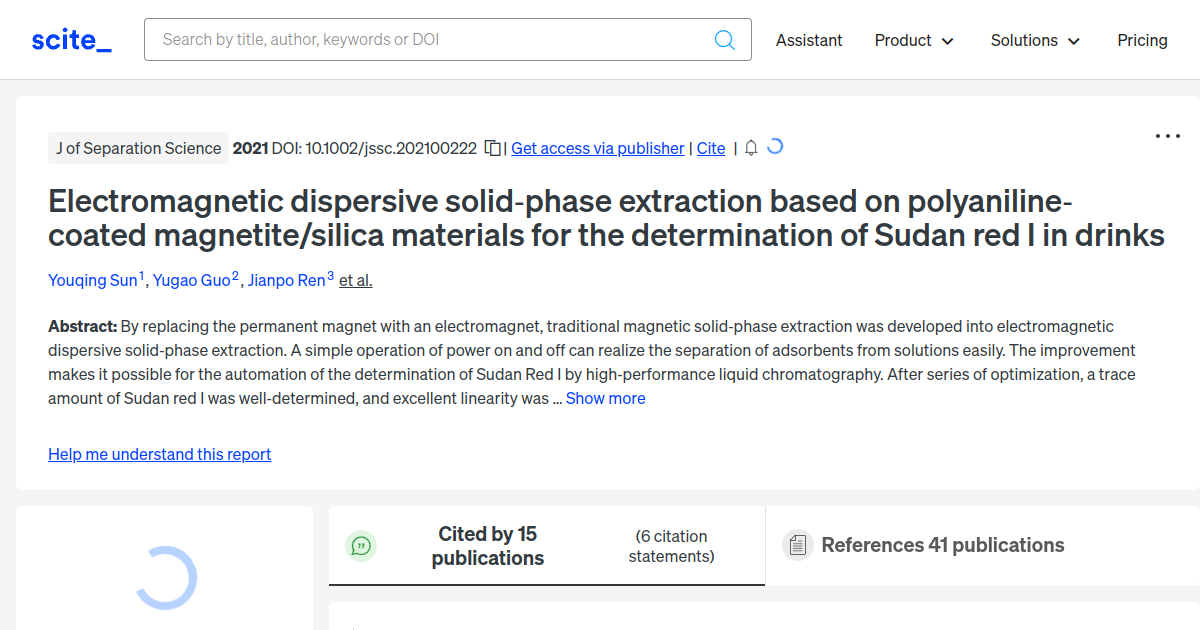This screenshot has height=630, width=1200.
Task: Show all authors via et al.
Action: (355, 280)
